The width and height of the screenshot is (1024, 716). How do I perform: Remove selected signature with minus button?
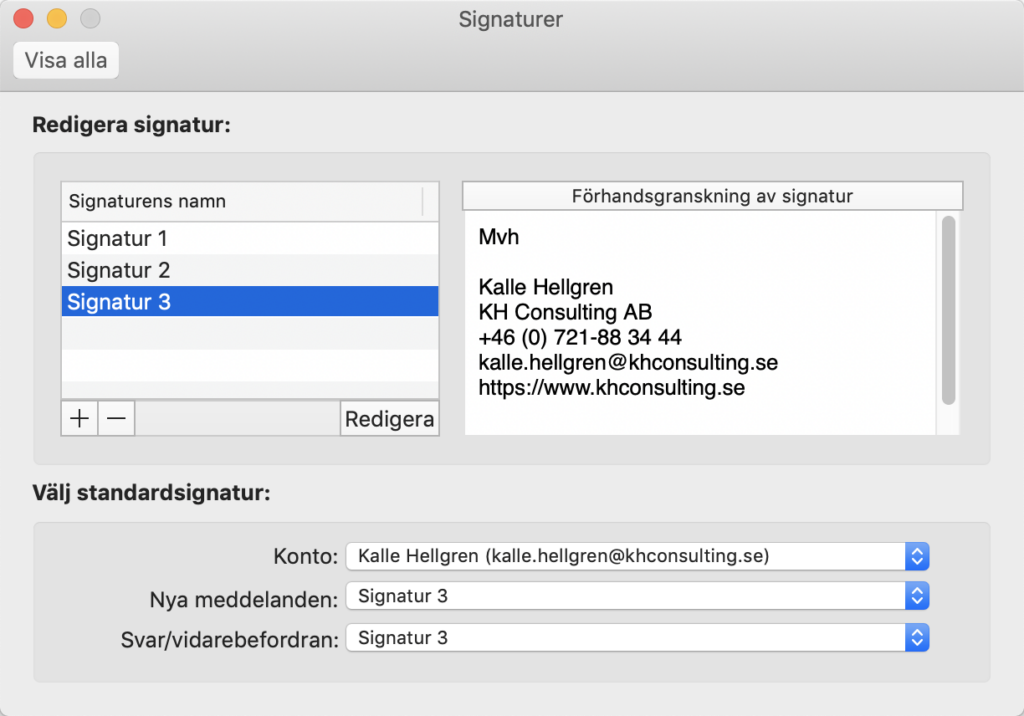(116, 418)
